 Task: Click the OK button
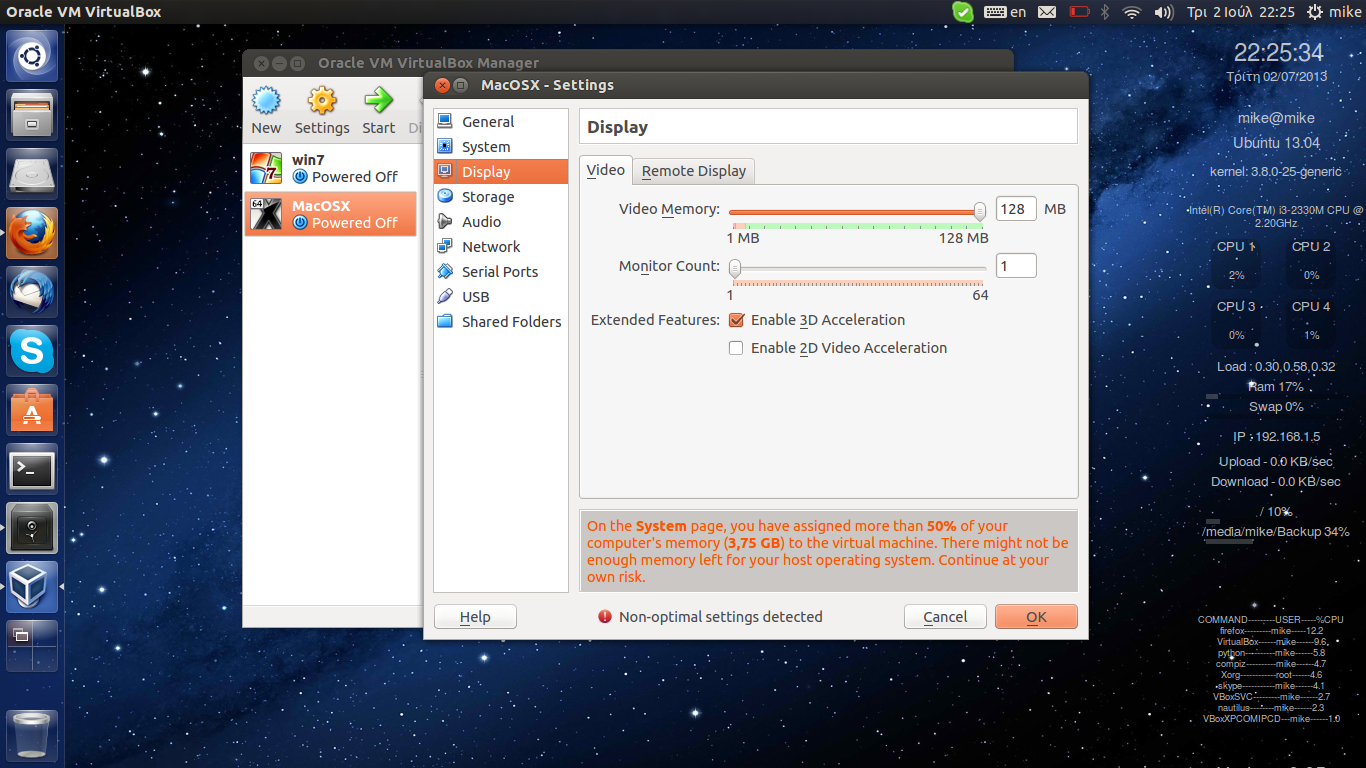tap(1036, 617)
